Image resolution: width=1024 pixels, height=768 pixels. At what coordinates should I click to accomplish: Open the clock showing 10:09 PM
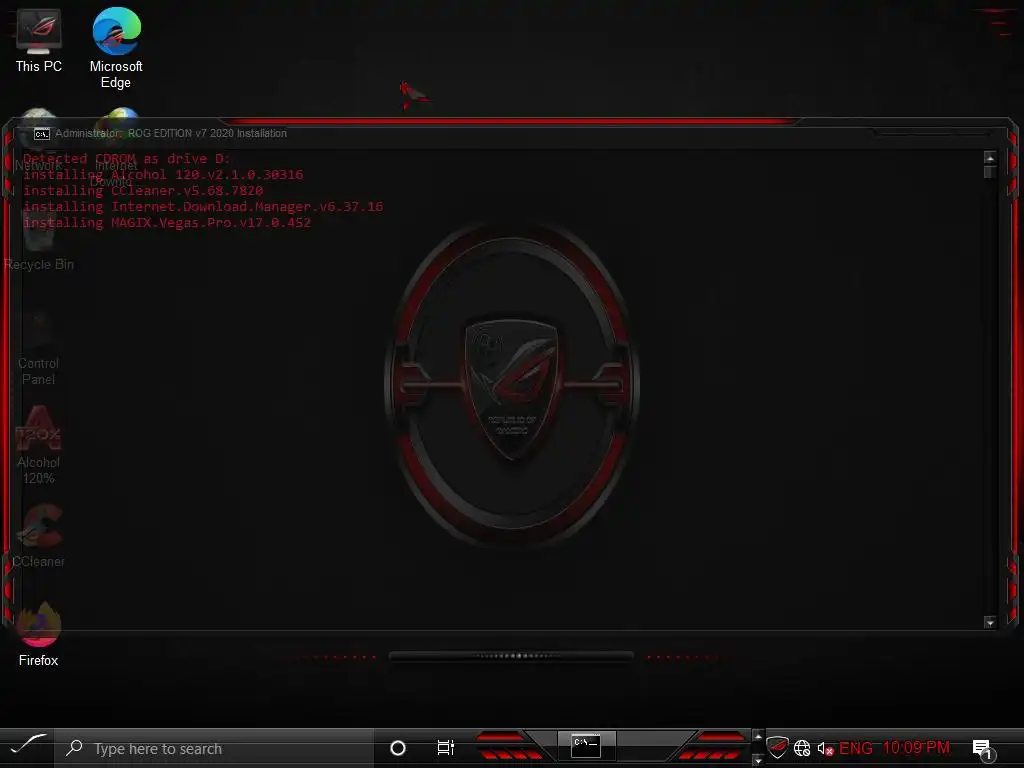916,748
